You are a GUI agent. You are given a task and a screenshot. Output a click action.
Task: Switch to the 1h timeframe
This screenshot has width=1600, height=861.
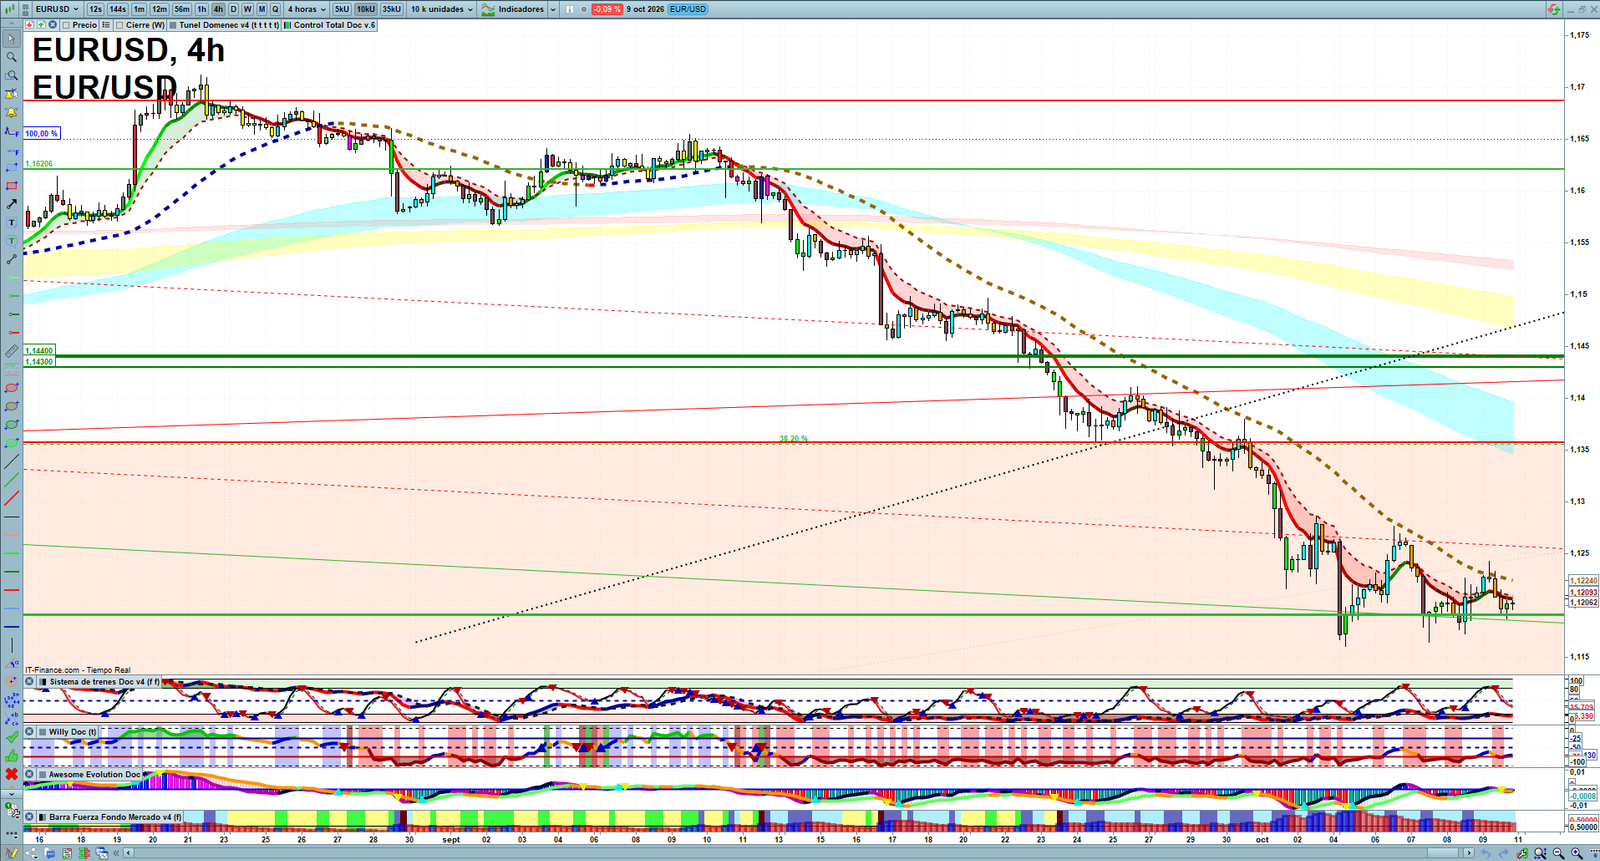click(x=202, y=9)
